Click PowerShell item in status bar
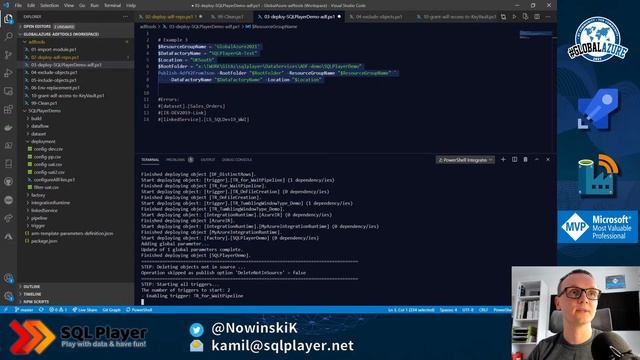640x360 pixels. (139, 310)
